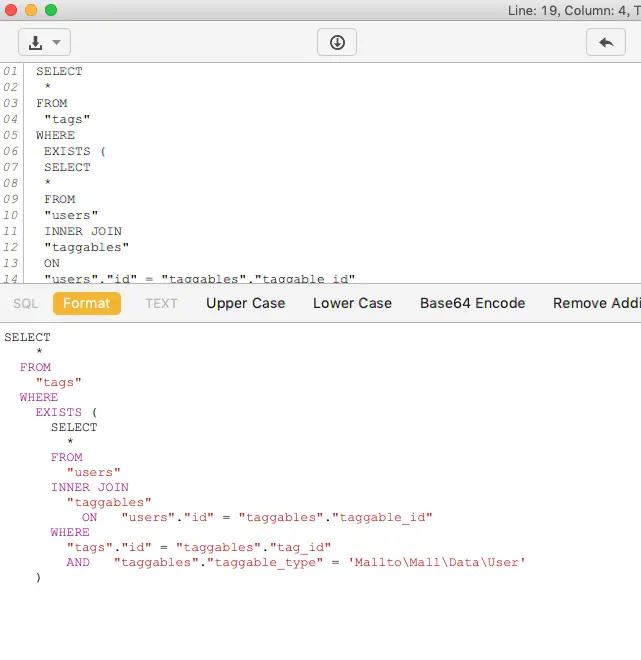The width and height of the screenshot is (641, 660).
Task: Click line number 09 in the gutter
Action: pos(11,199)
